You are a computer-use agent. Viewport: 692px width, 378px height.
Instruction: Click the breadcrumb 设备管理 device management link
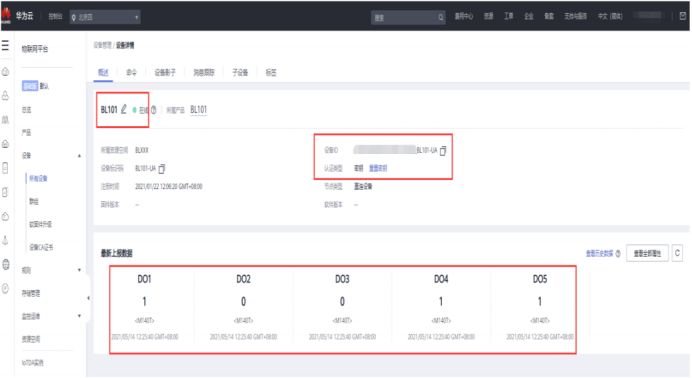(103, 45)
